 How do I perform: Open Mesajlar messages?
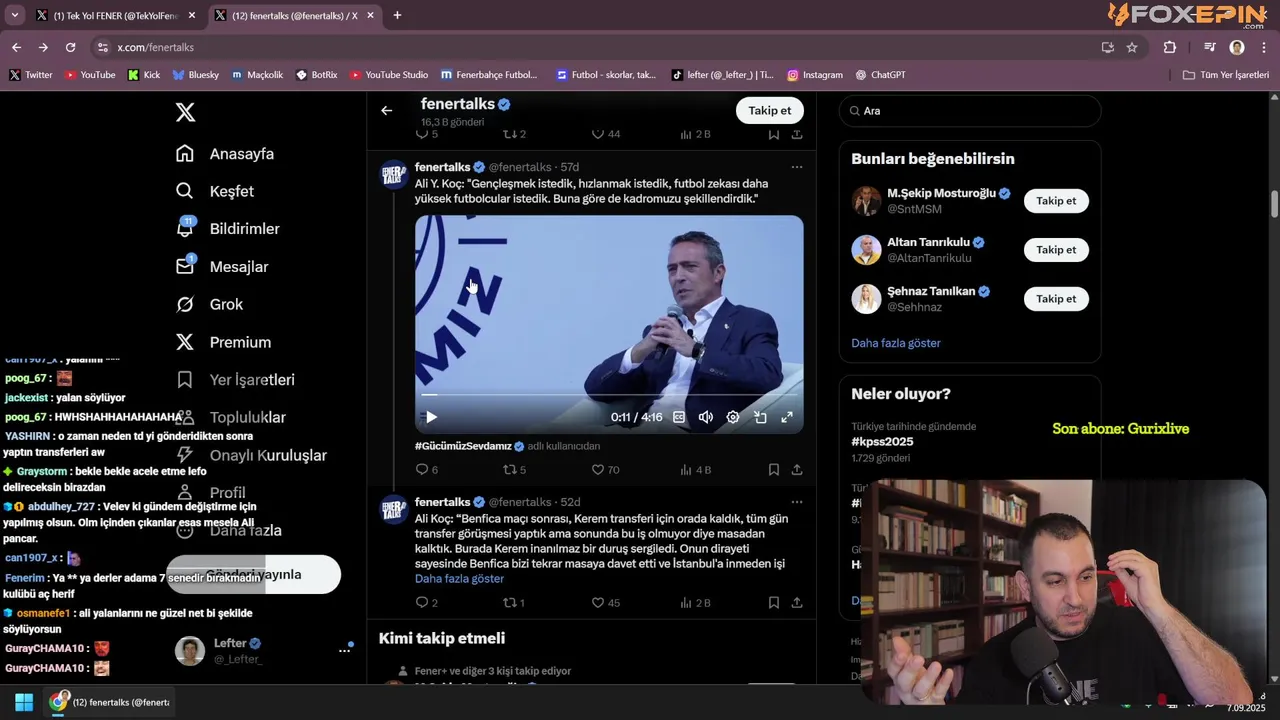pos(222,267)
